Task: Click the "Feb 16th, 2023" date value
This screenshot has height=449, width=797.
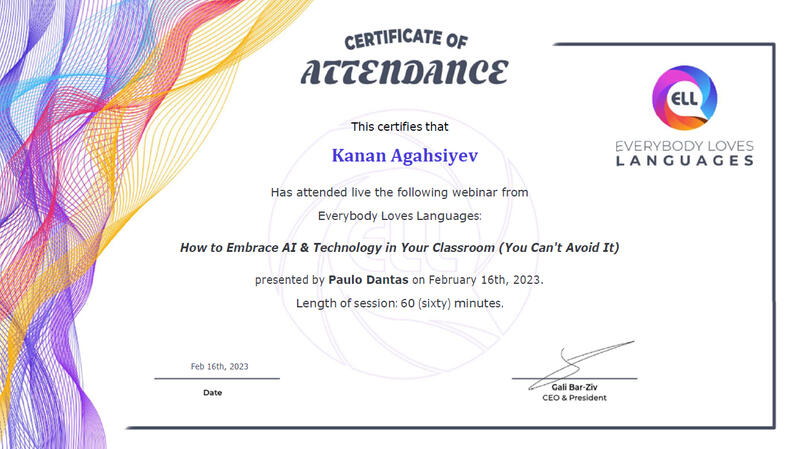Action: point(219,367)
